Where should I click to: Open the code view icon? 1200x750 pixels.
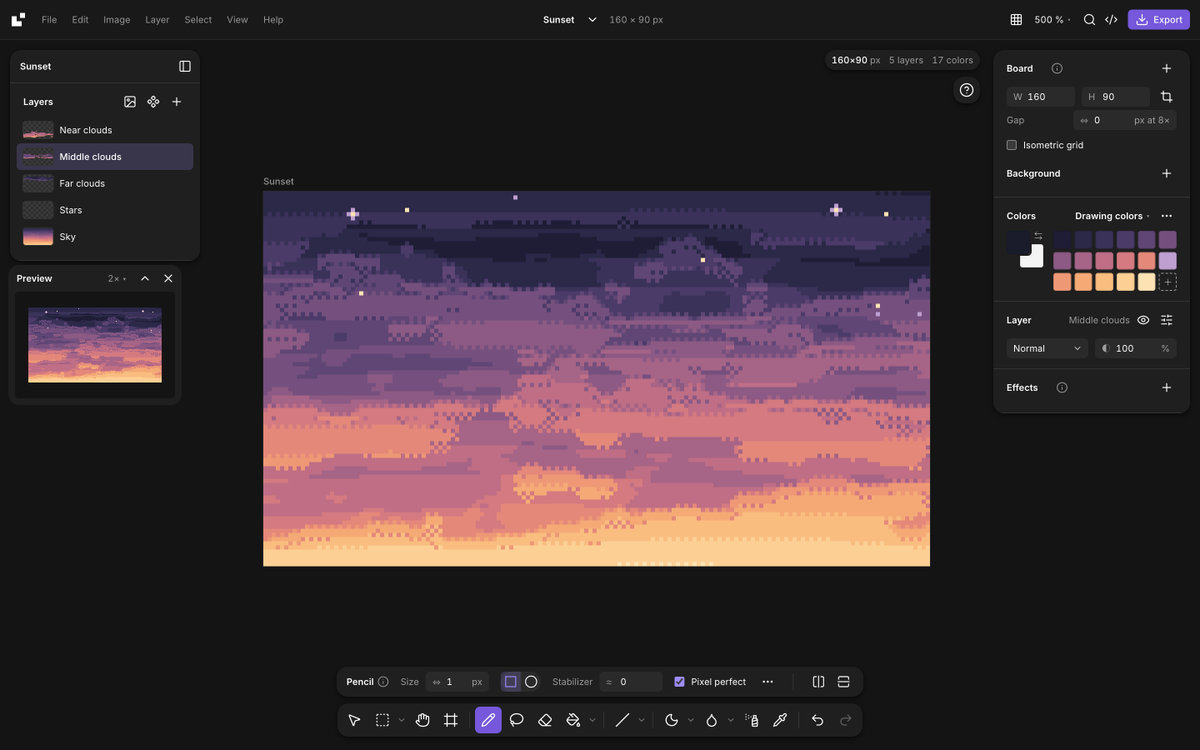point(1111,20)
